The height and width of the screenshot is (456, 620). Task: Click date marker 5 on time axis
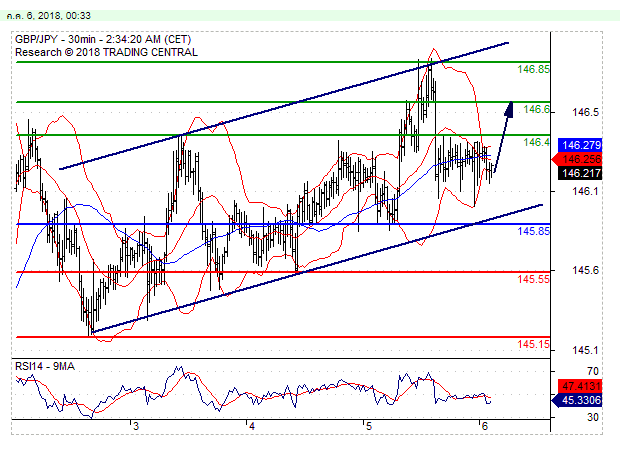[368, 426]
